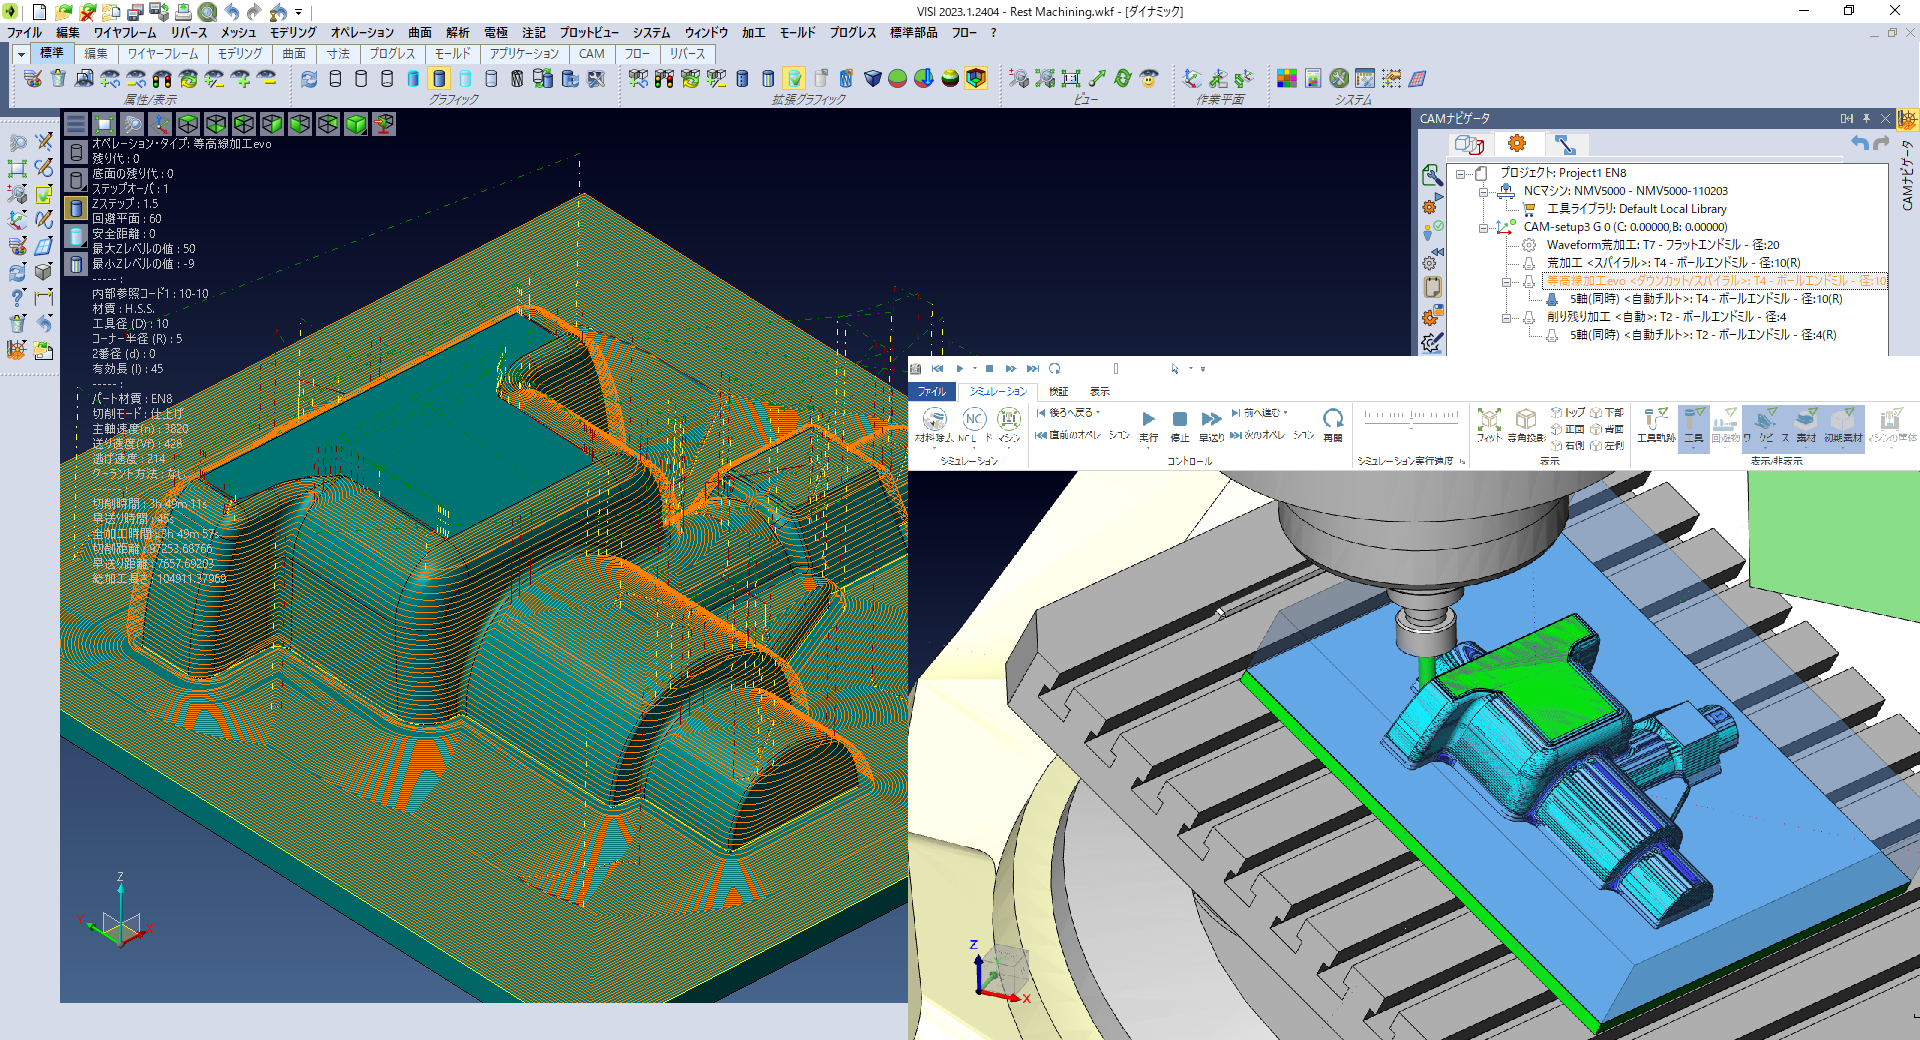Screen dimensions: 1920x1040
Task: Click the trash bin icon in attribute toolbar
Action: (58, 78)
